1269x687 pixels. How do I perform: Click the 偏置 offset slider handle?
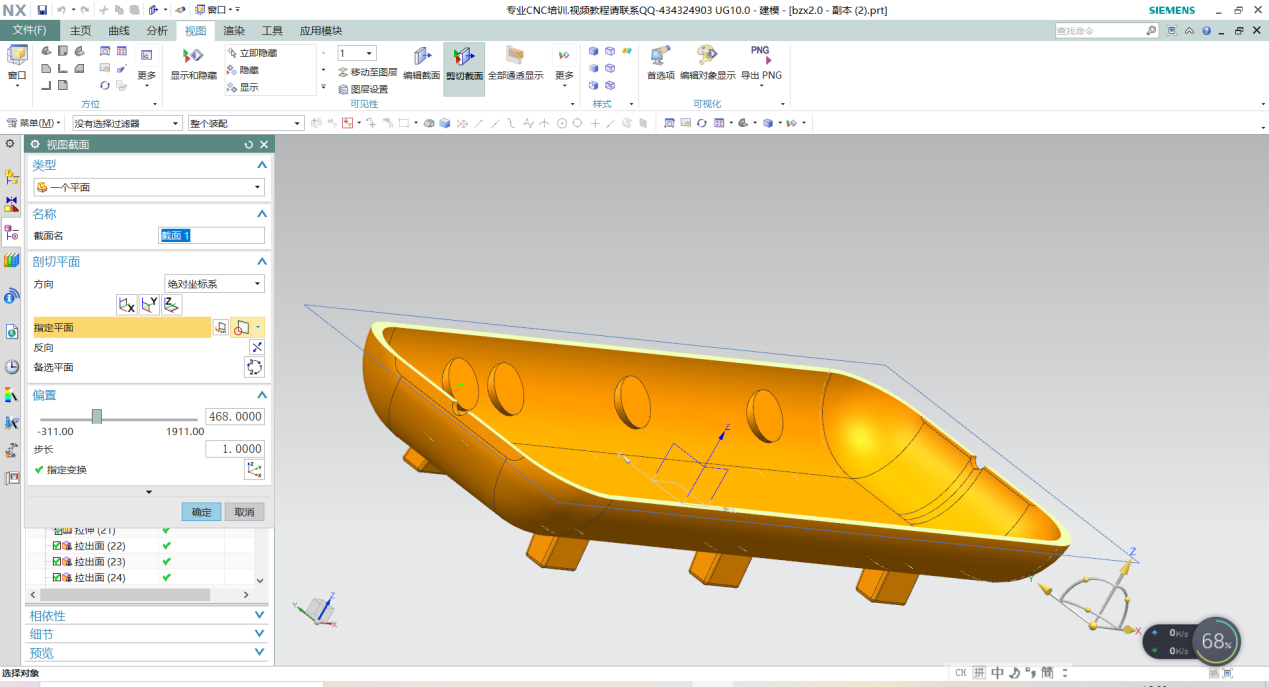97,416
